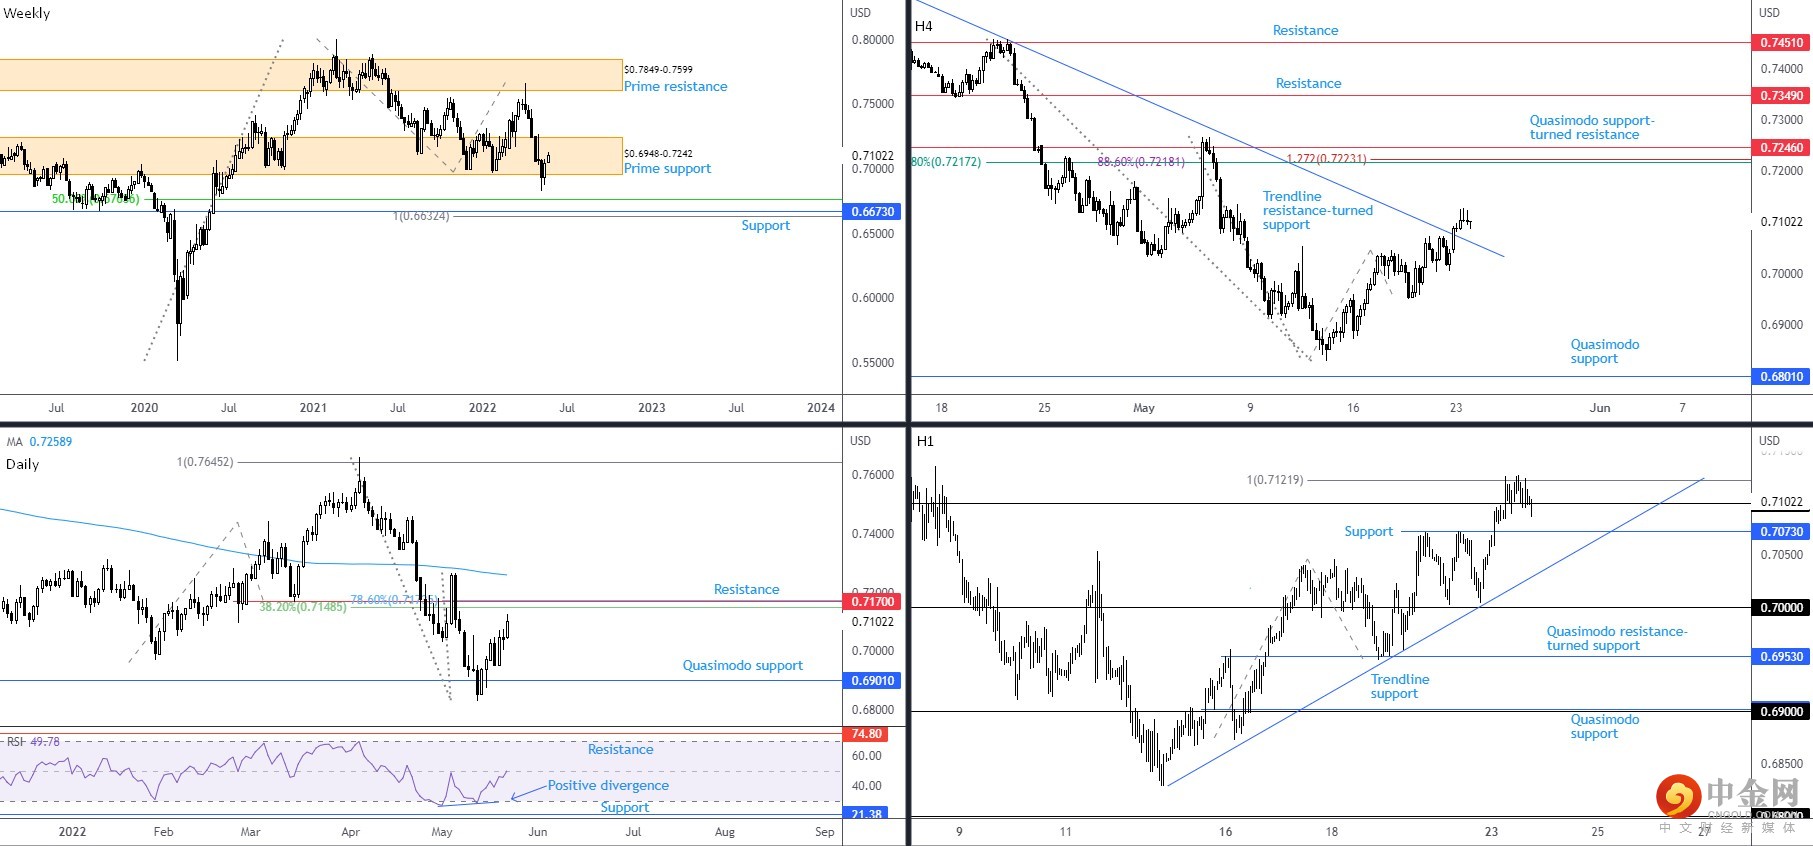Screen dimensions: 1813x846
Task: Click the 'Support' label in the RSI pane
Action: [624, 808]
